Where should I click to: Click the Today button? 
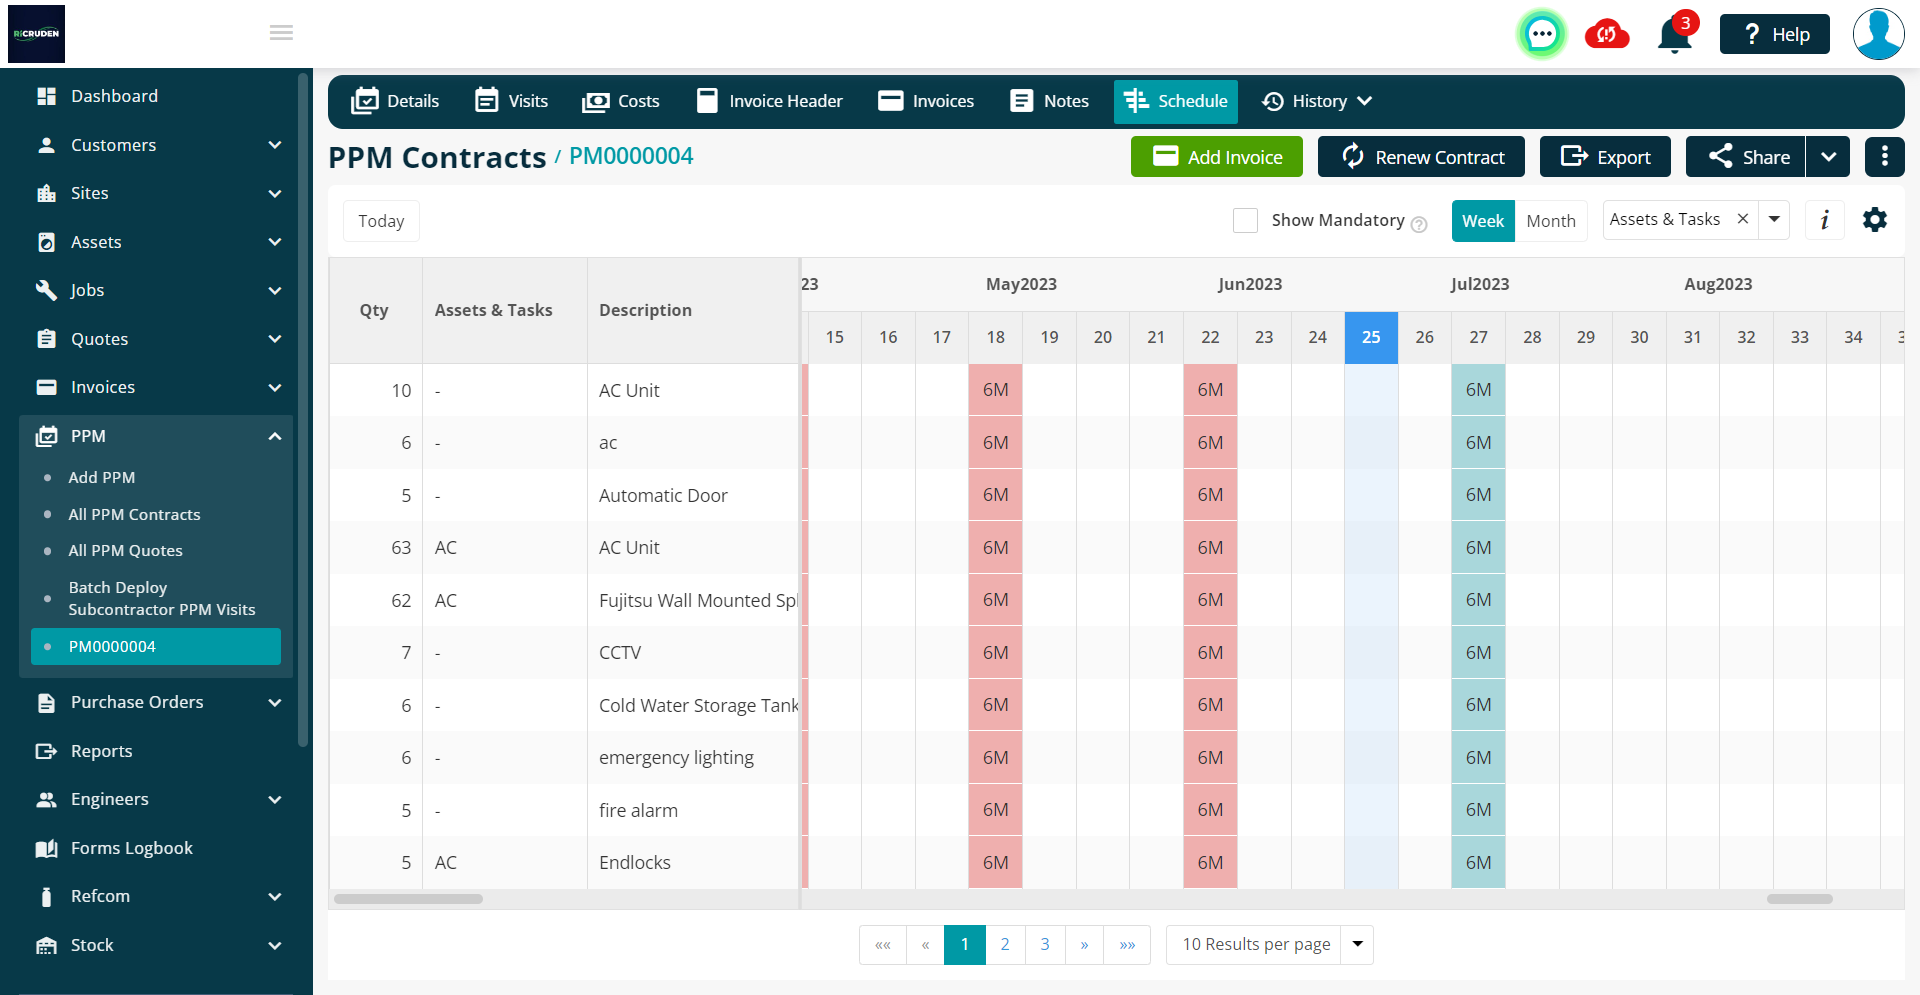[381, 221]
